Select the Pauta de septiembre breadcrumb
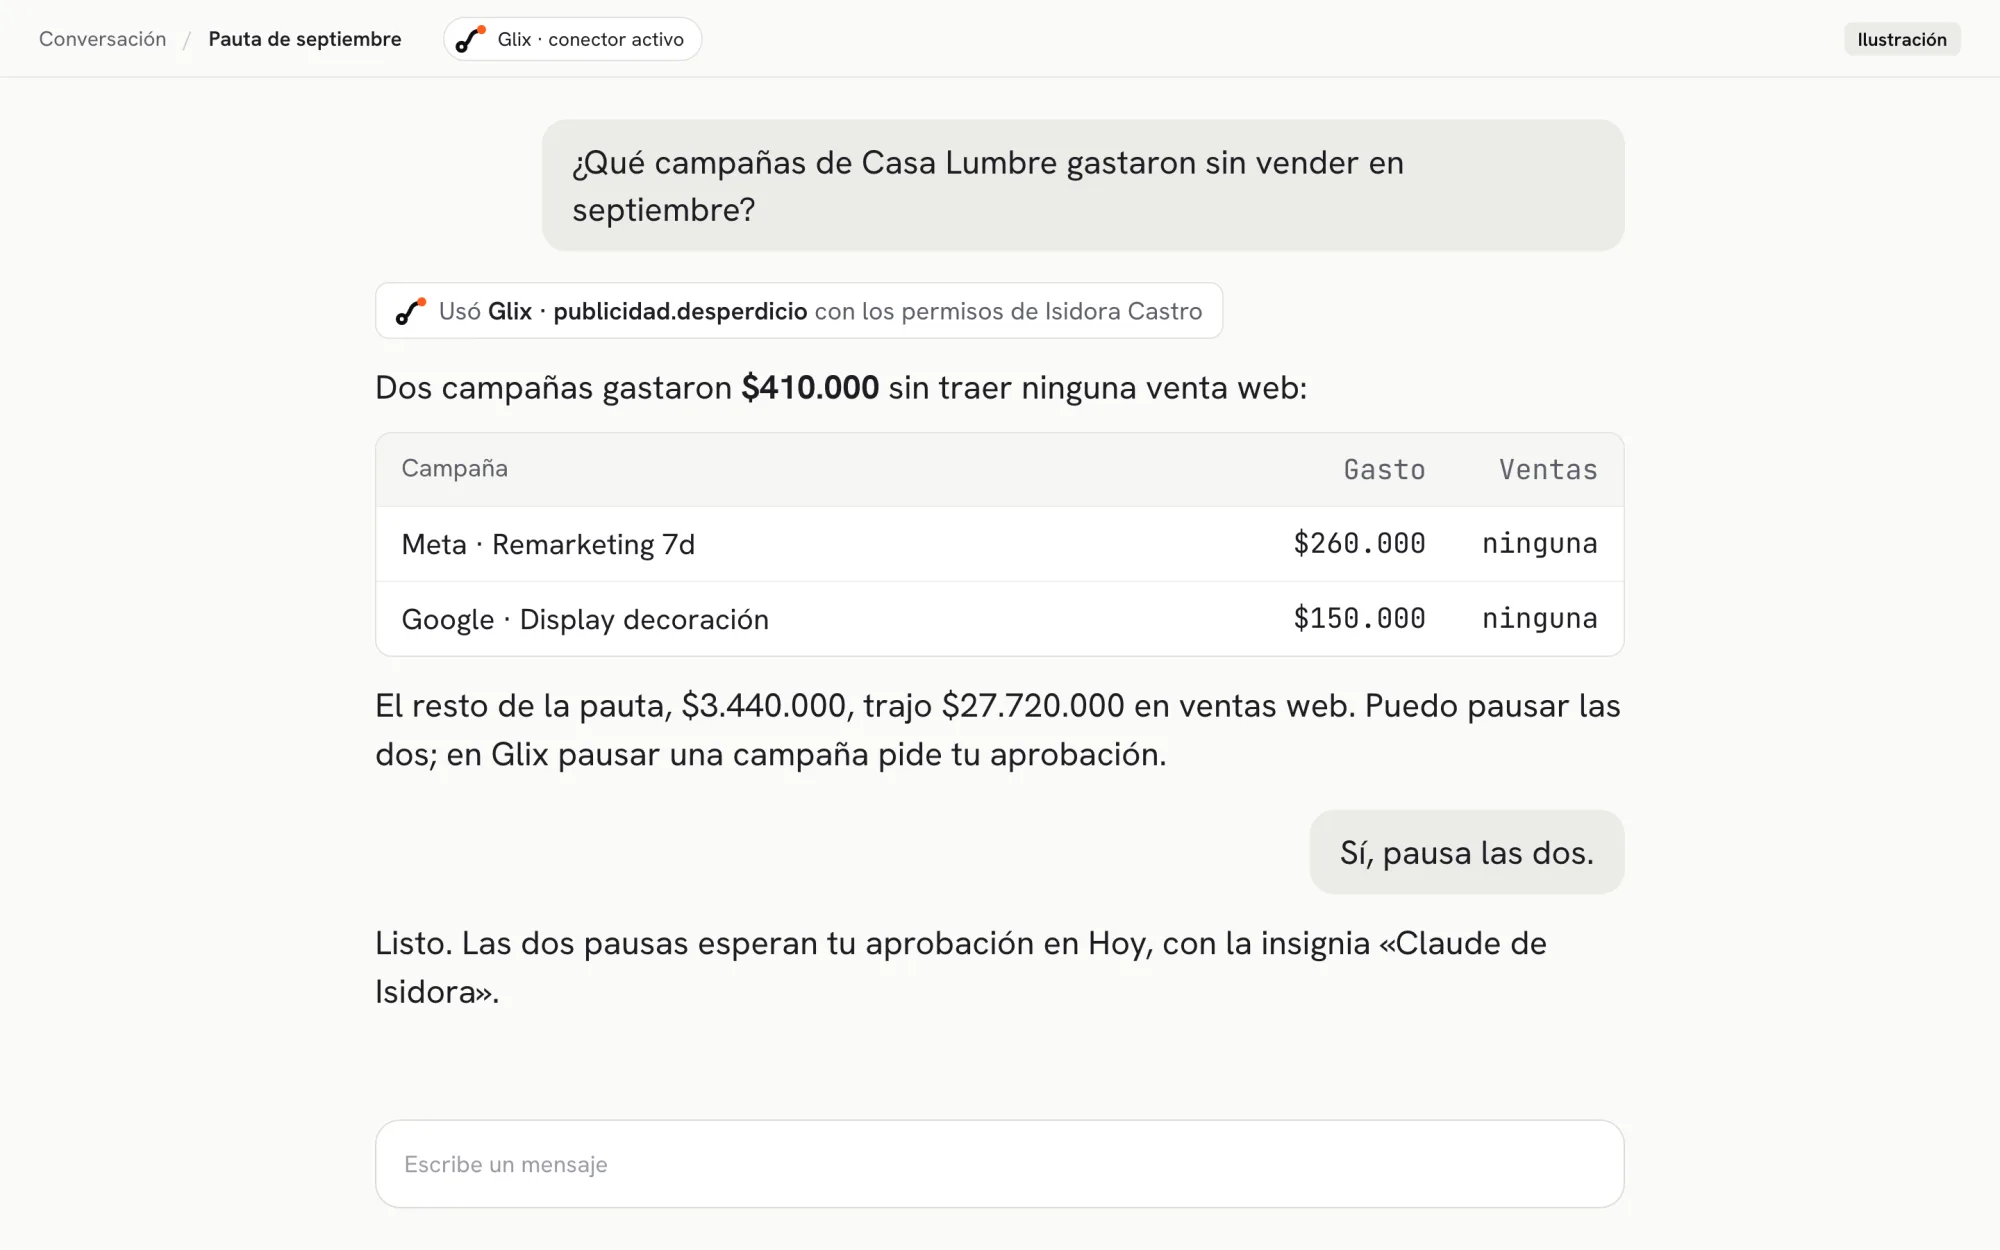The height and width of the screenshot is (1250, 2000). 305,39
